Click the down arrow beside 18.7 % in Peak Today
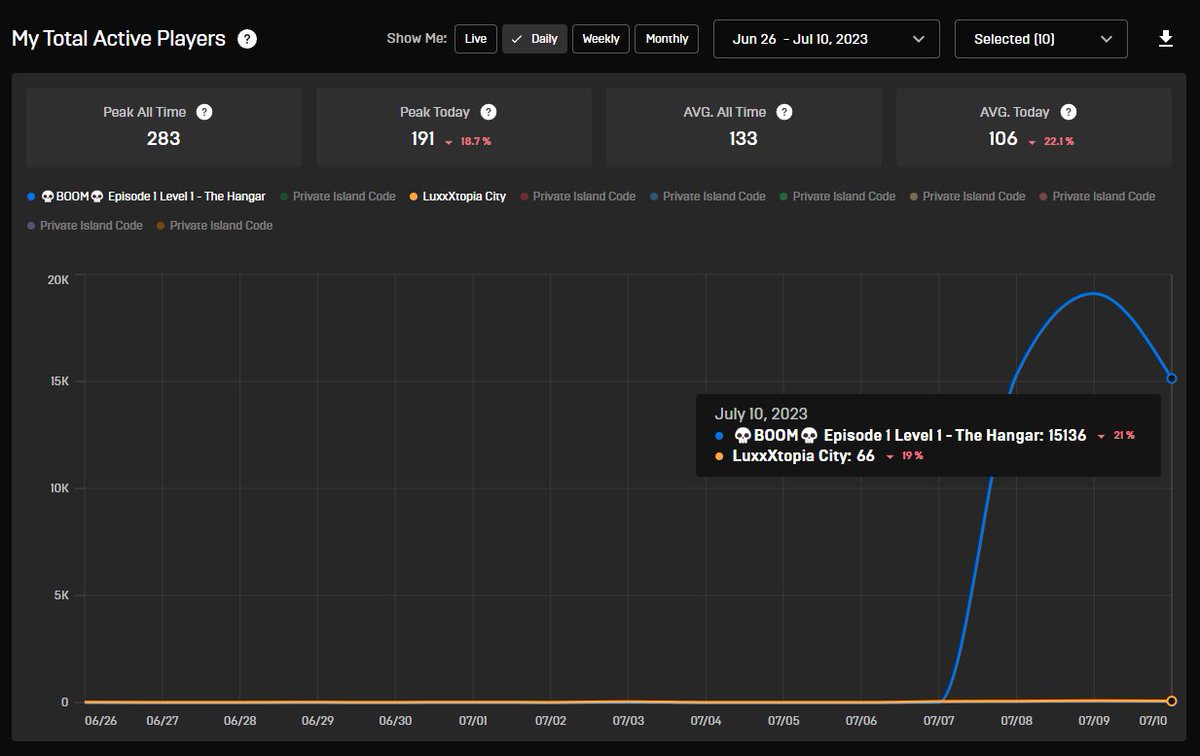 point(449,142)
